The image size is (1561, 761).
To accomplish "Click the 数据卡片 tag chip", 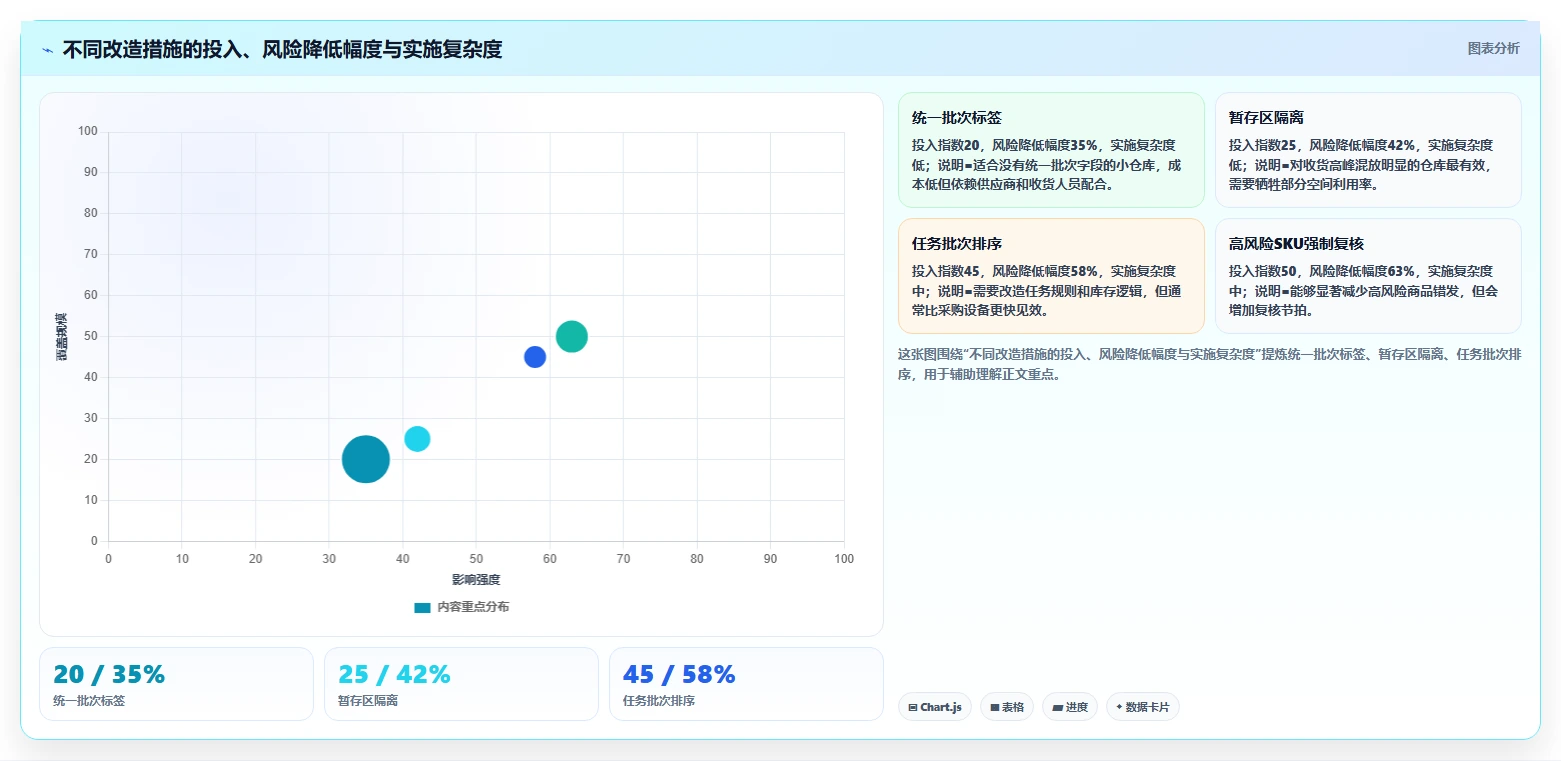I will pyautogui.click(x=1143, y=707).
